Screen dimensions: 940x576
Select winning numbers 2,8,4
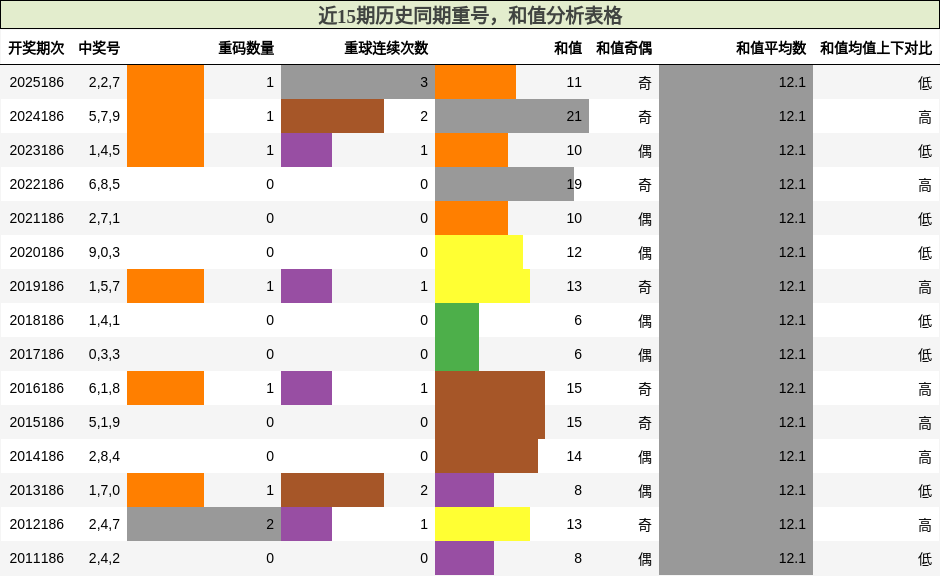click(104, 456)
